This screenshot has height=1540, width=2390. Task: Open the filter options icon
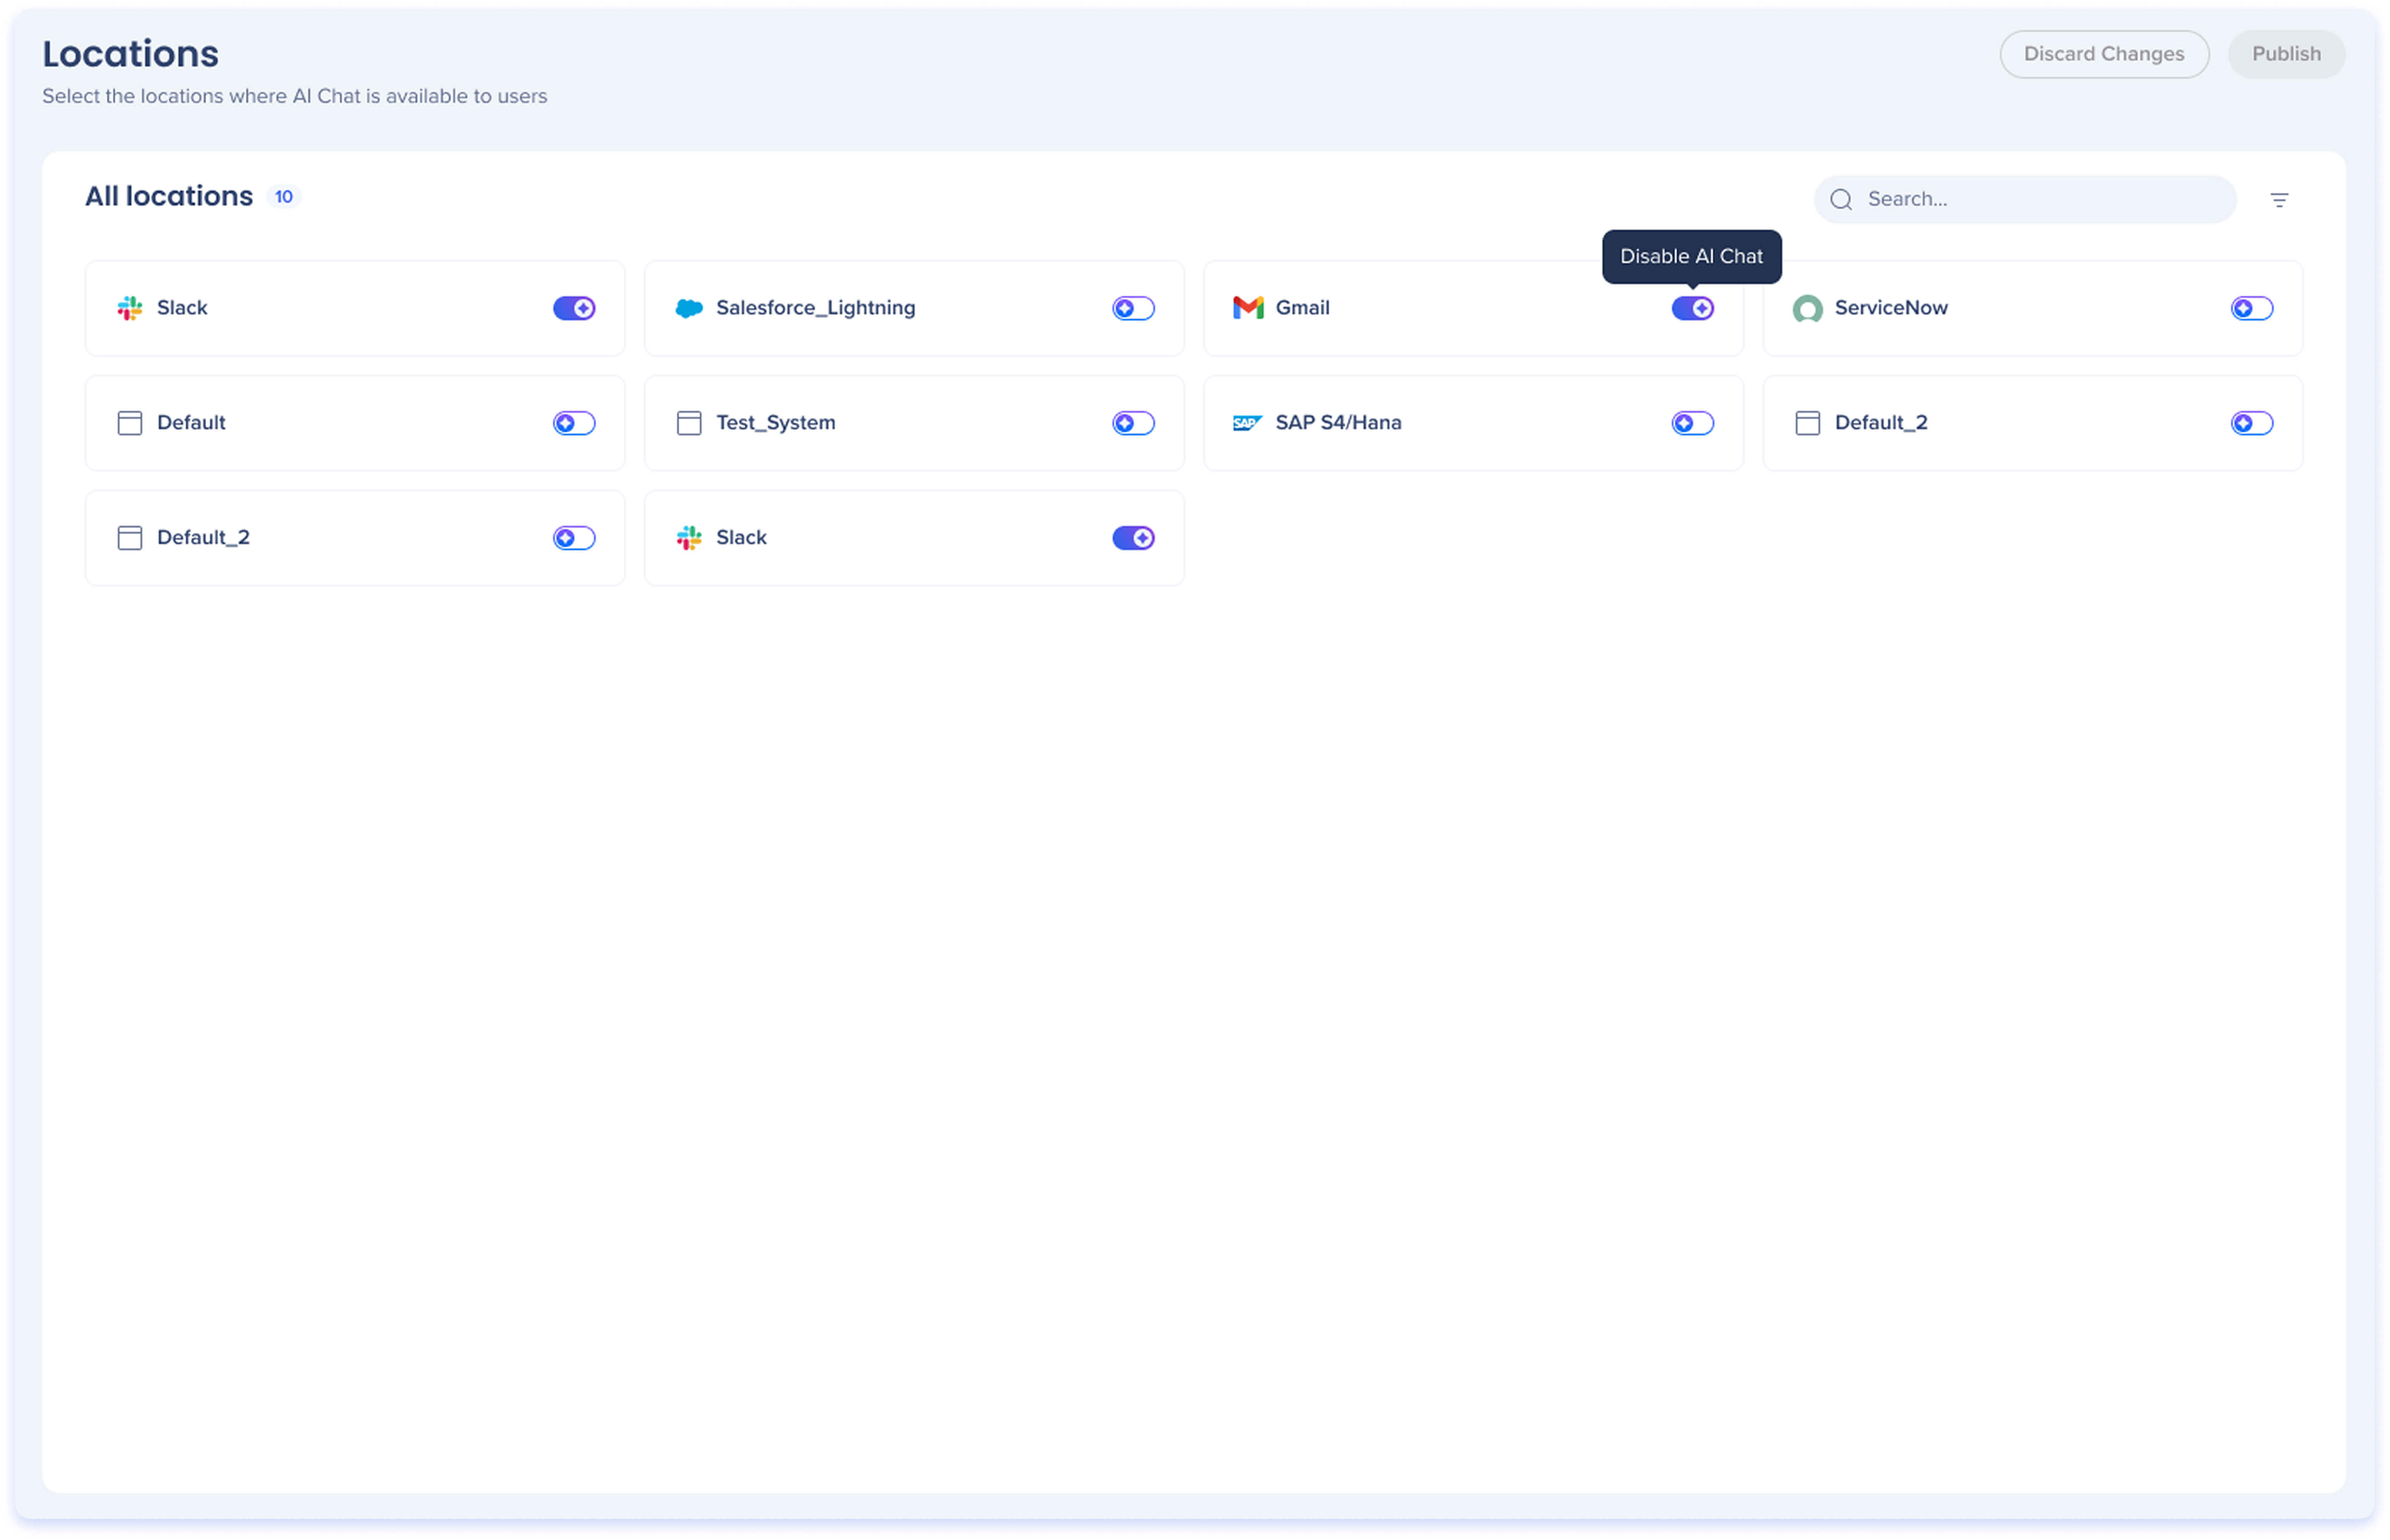(2278, 200)
